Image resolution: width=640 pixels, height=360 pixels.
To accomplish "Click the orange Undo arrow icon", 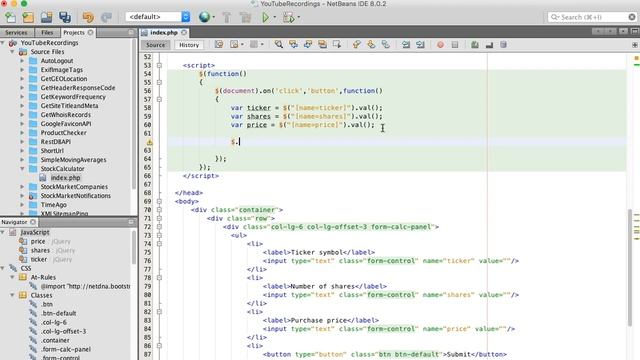I will [x=88, y=17].
